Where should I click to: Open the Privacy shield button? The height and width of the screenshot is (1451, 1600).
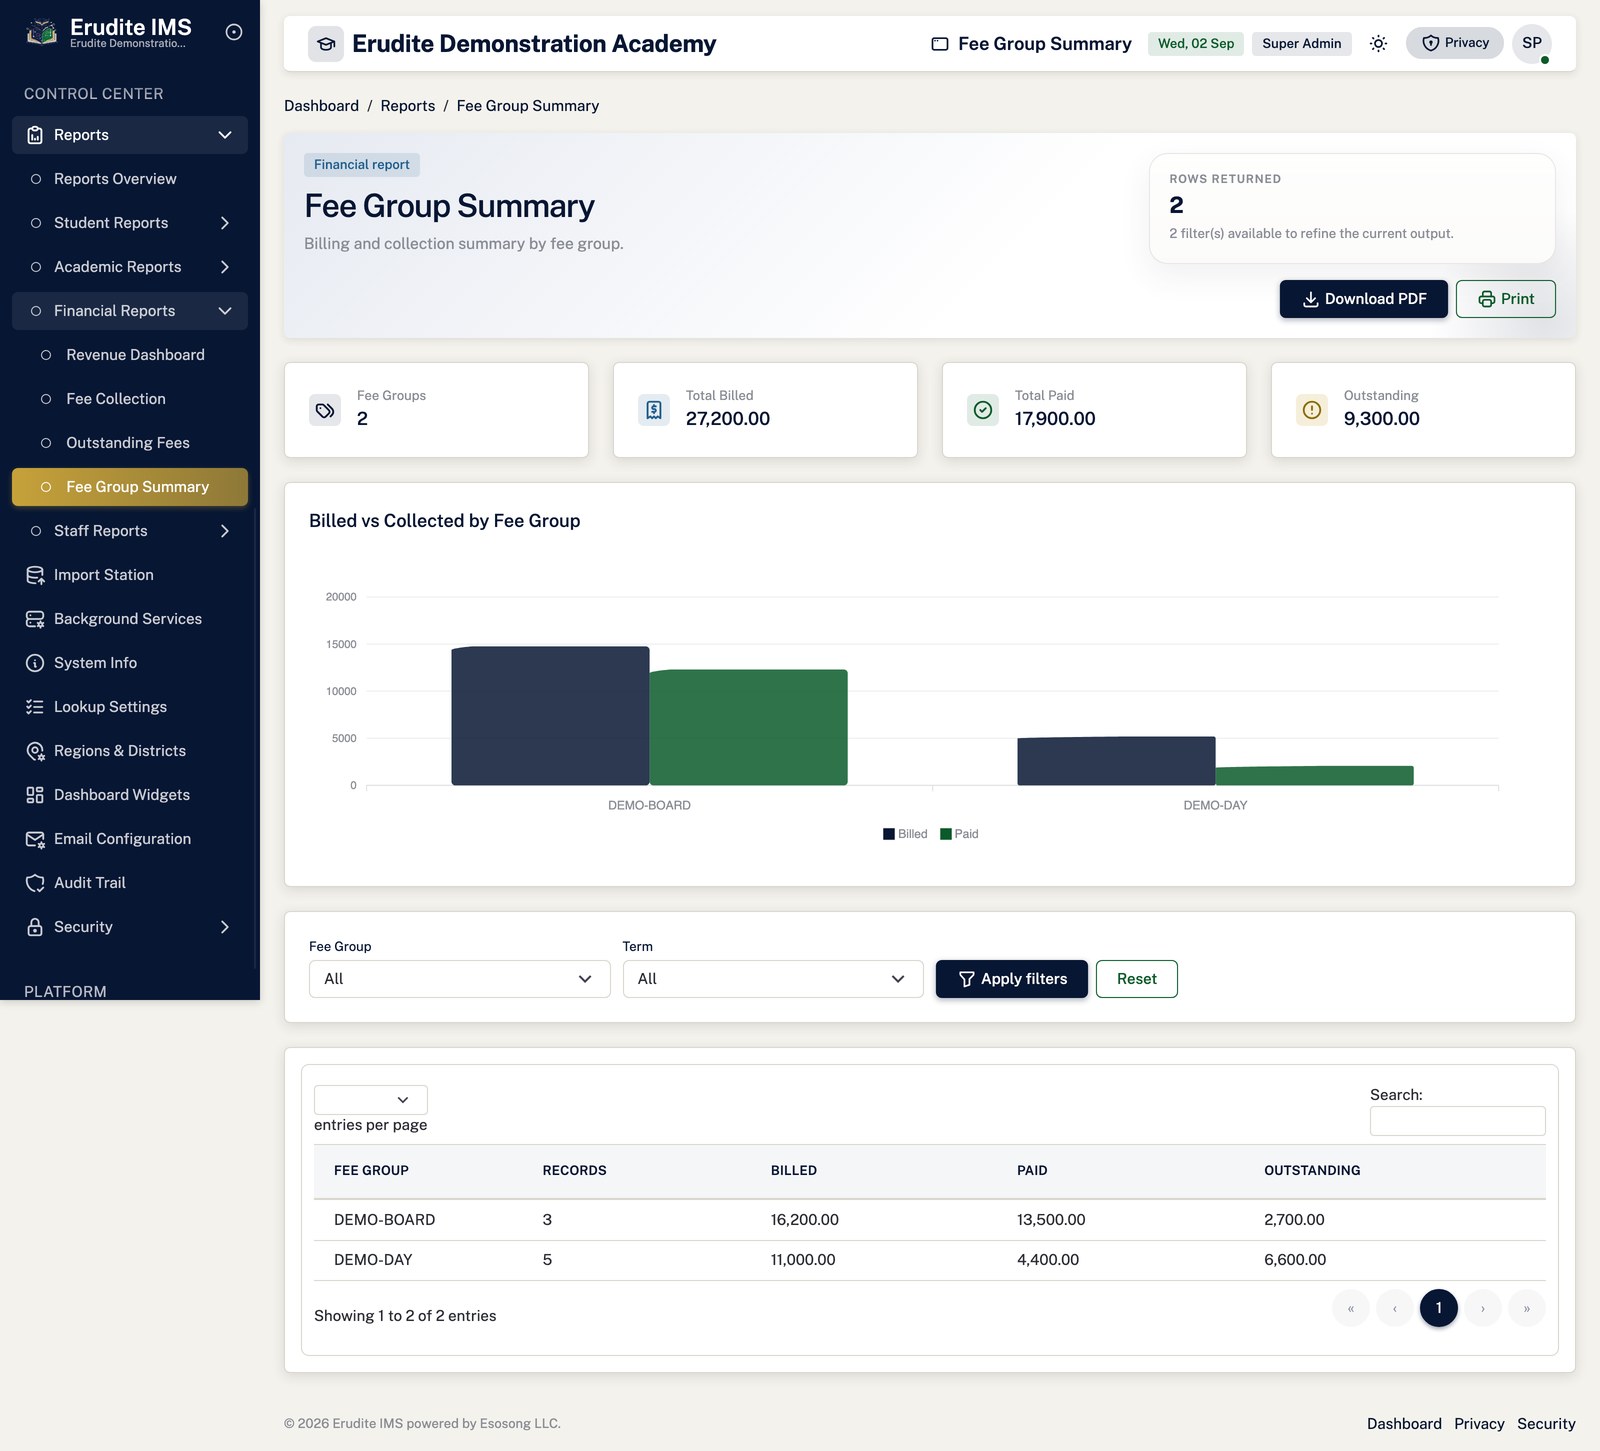coord(1455,43)
